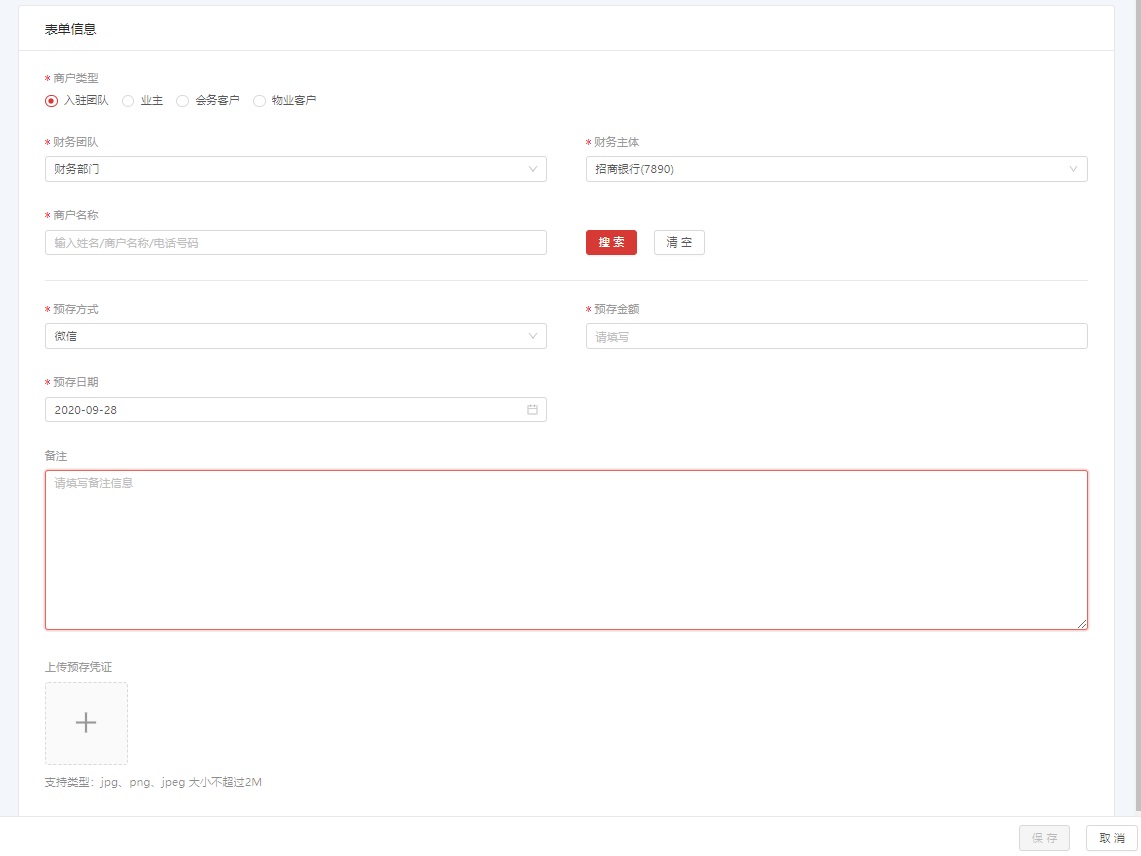Click into the 备注 text area
The width and height of the screenshot is (1141, 856).
click(566, 550)
